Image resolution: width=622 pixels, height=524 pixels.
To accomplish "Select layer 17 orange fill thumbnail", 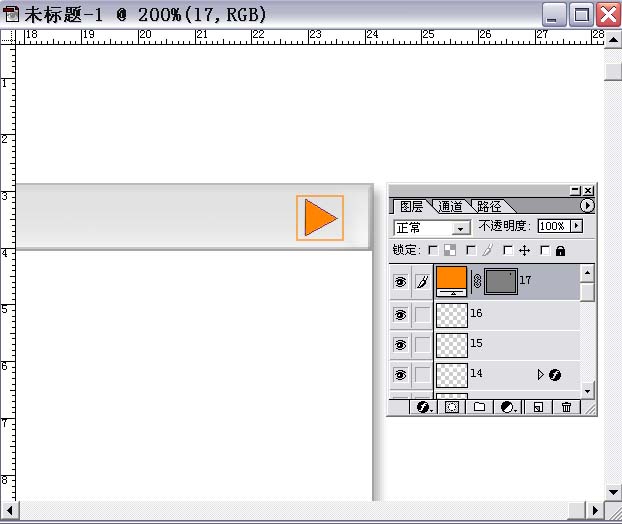I will pos(451,281).
